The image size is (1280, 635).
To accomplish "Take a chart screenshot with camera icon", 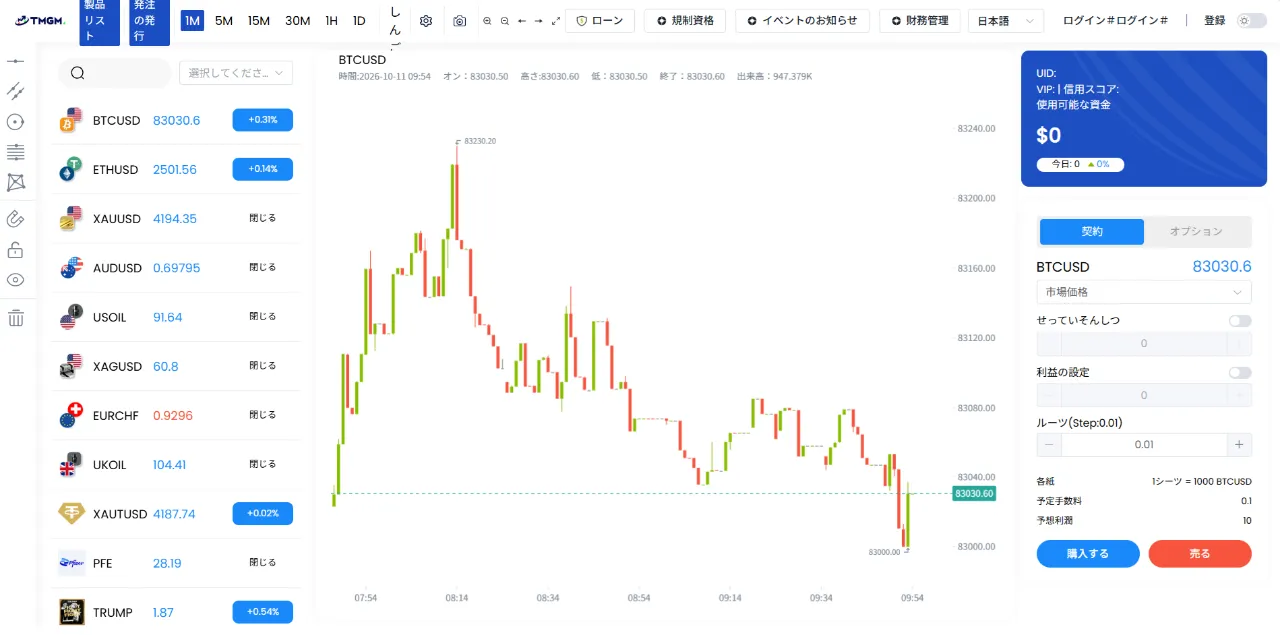I will tap(459, 21).
